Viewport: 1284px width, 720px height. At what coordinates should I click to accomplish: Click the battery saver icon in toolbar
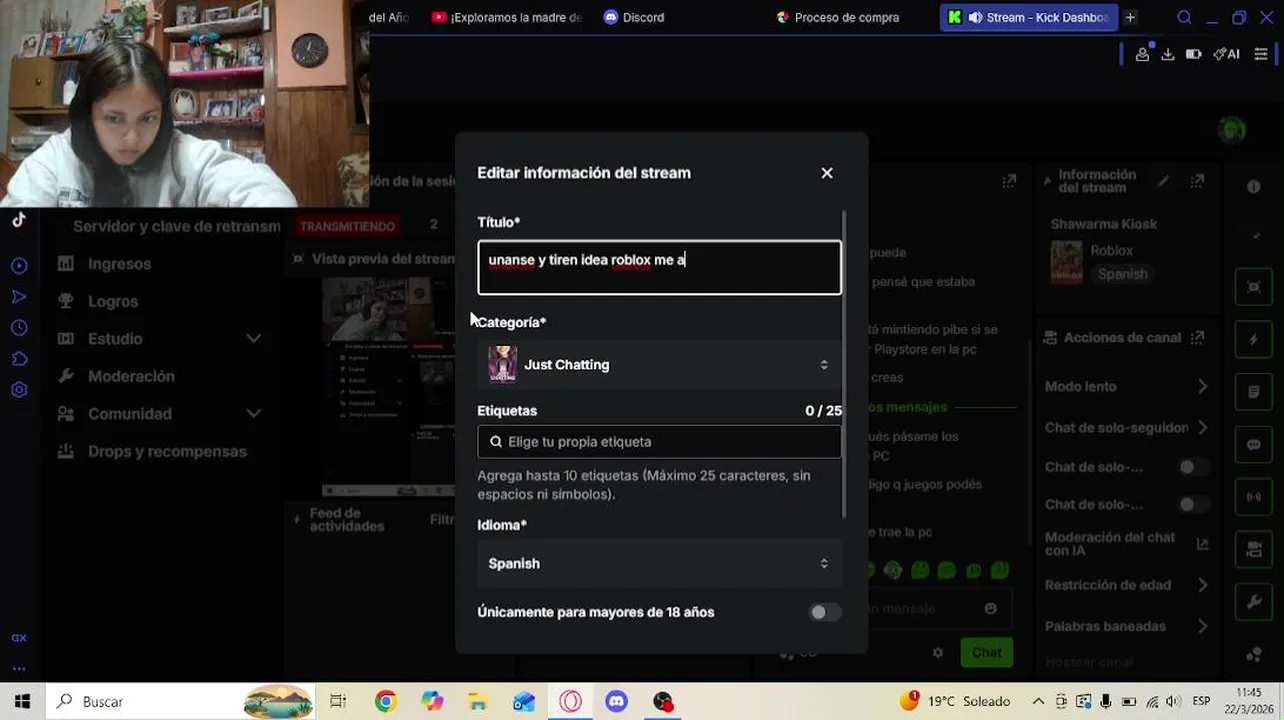[x=1193, y=54]
